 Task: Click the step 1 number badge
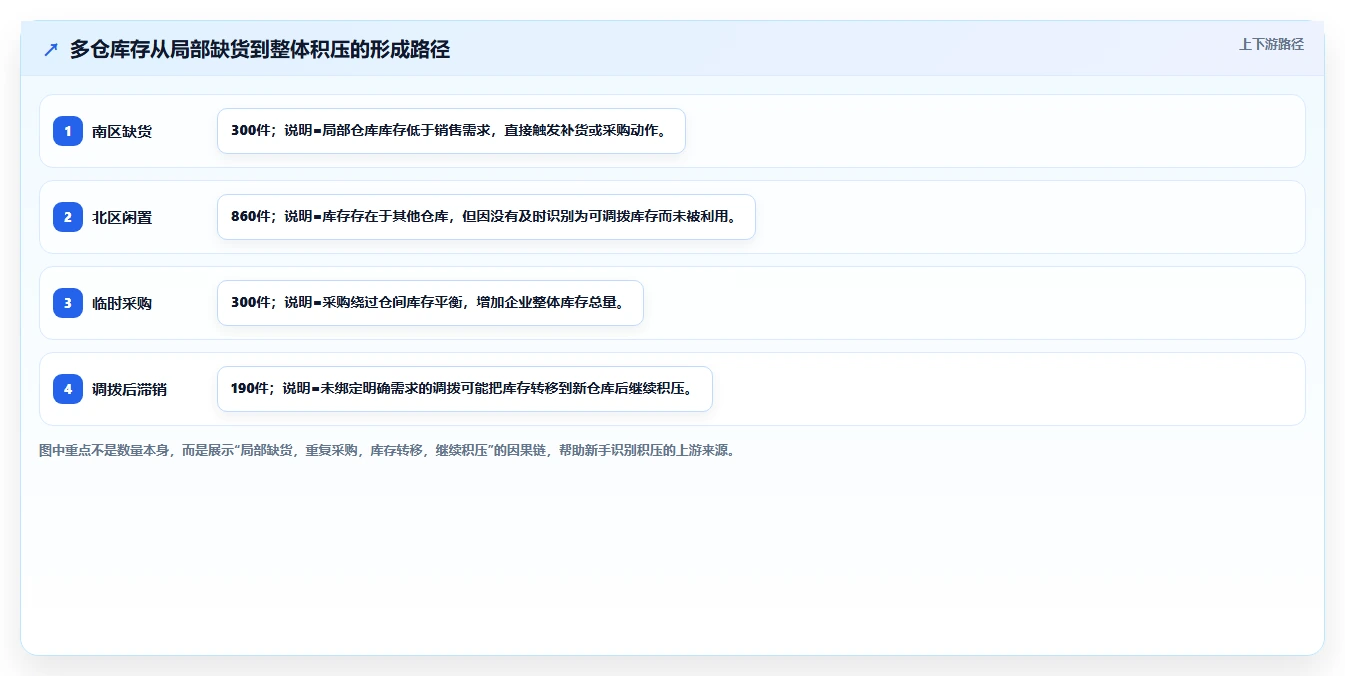pyautogui.click(x=68, y=131)
